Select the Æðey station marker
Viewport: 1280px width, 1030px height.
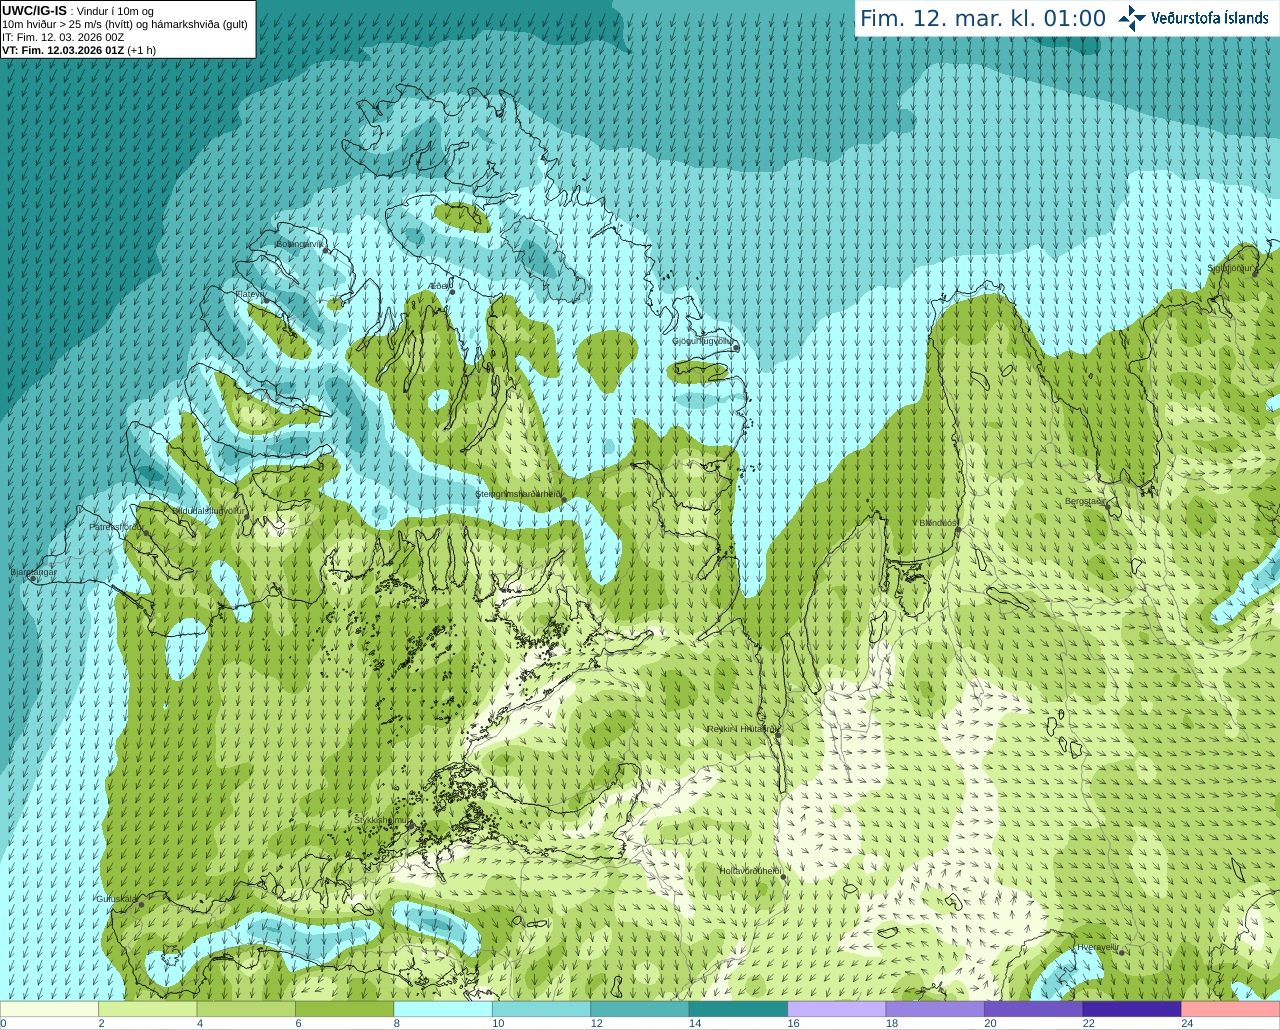pos(452,292)
